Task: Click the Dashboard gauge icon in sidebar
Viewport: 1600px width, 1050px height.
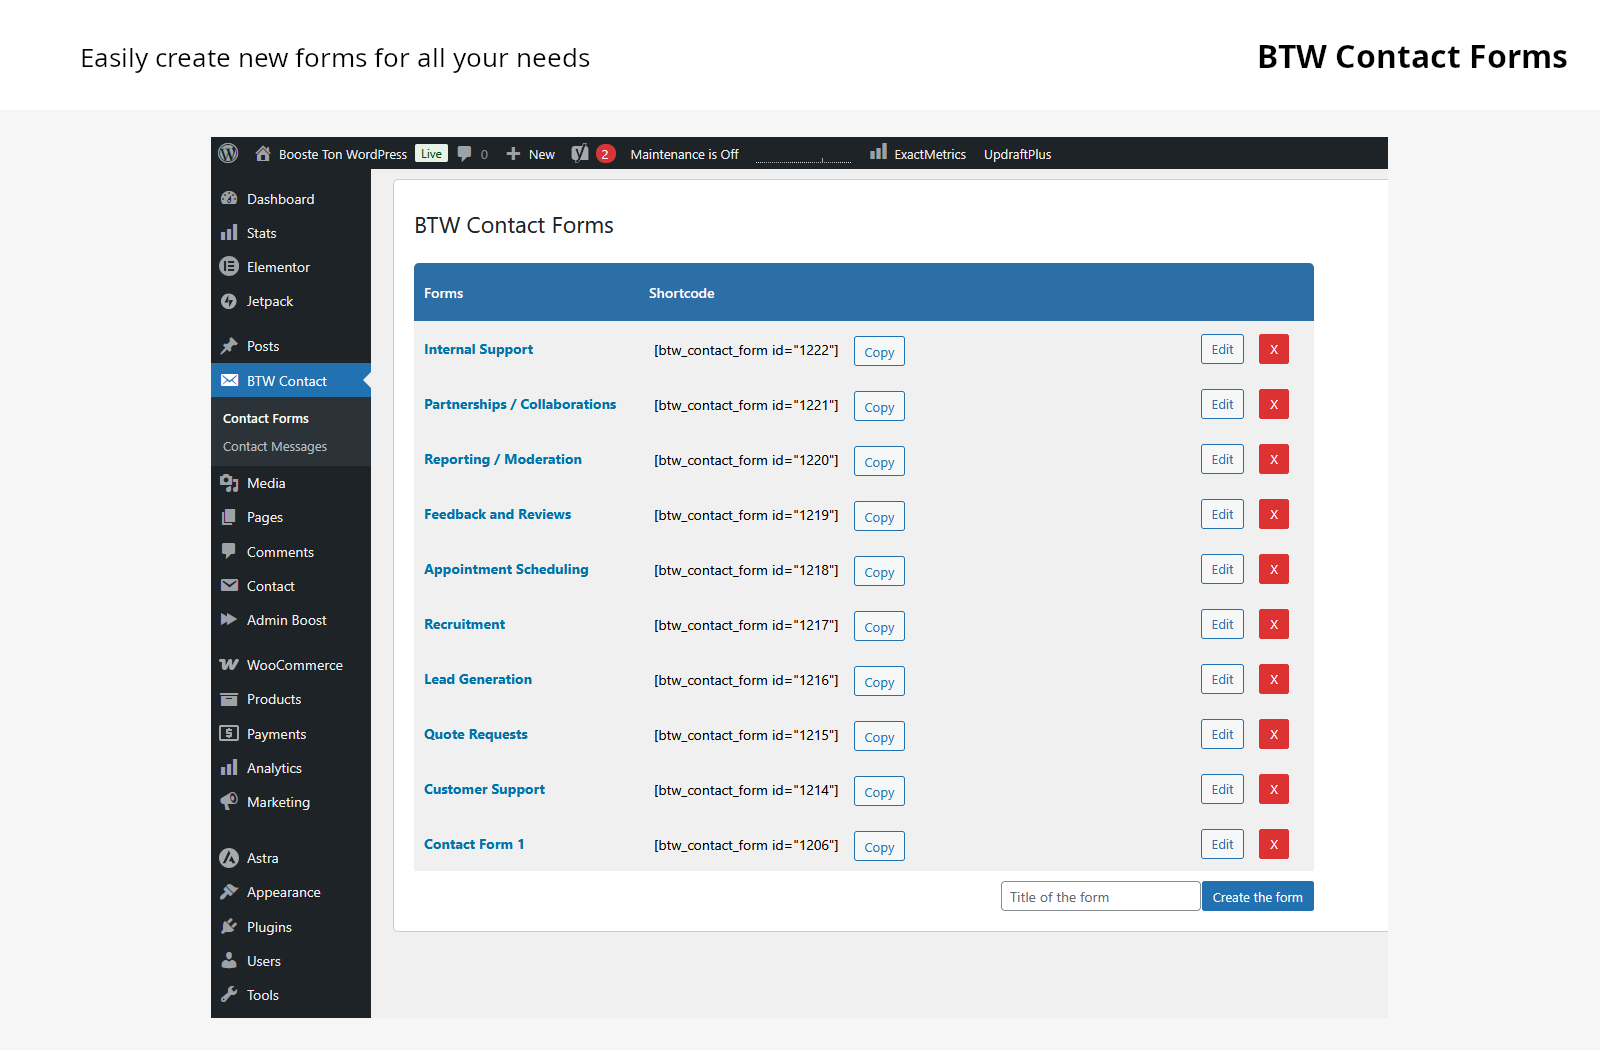Action: click(x=229, y=198)
